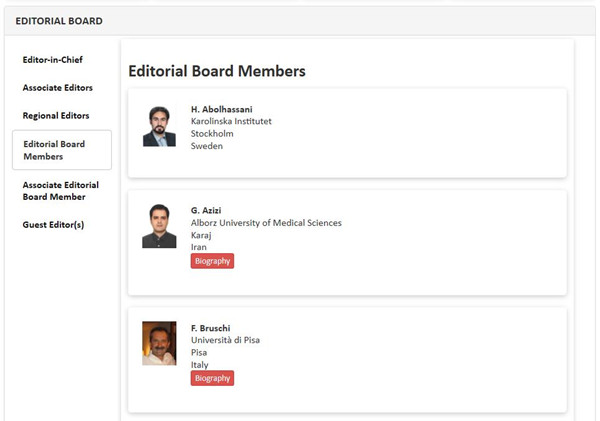The width and height of the screenshot is (600, 421).
Task: Click the Editorial Board Members sidebar tab
Action: (61, 150)
